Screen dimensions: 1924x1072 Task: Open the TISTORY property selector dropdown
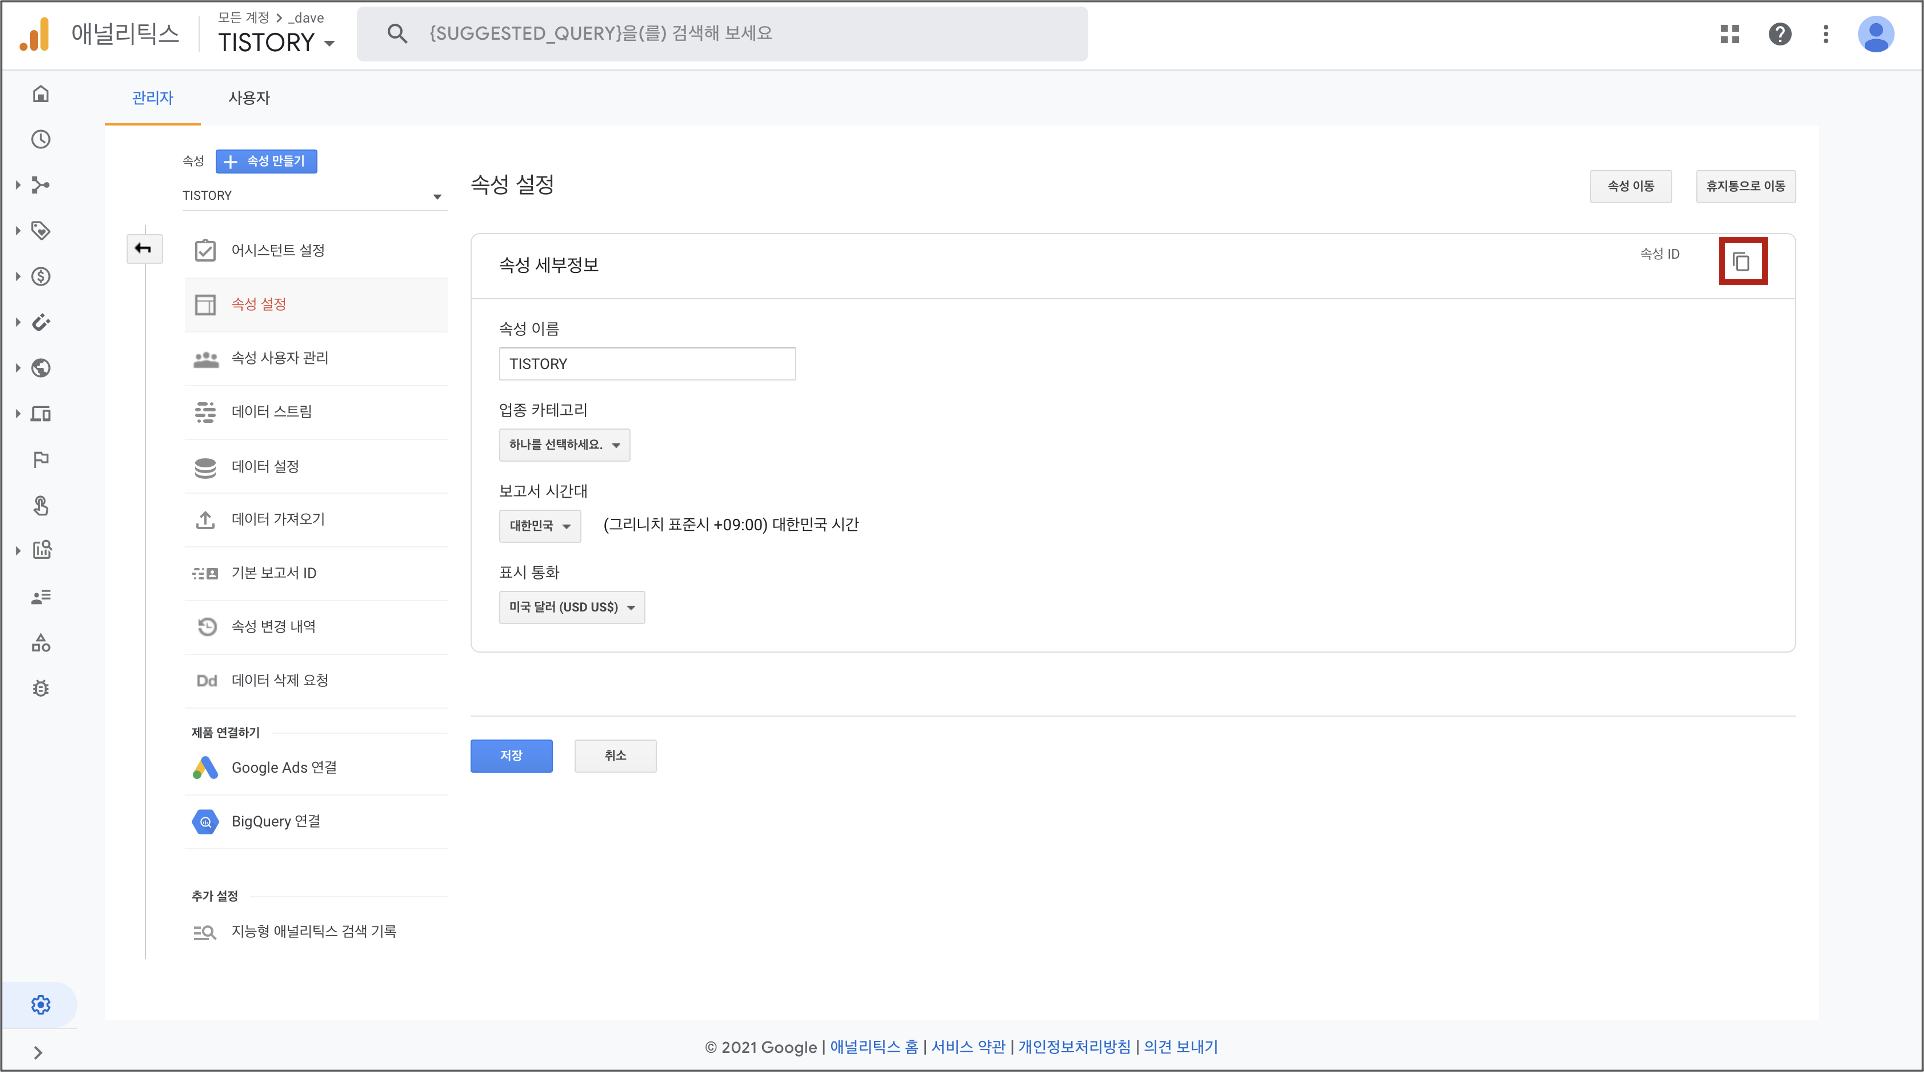click(313, 196)
